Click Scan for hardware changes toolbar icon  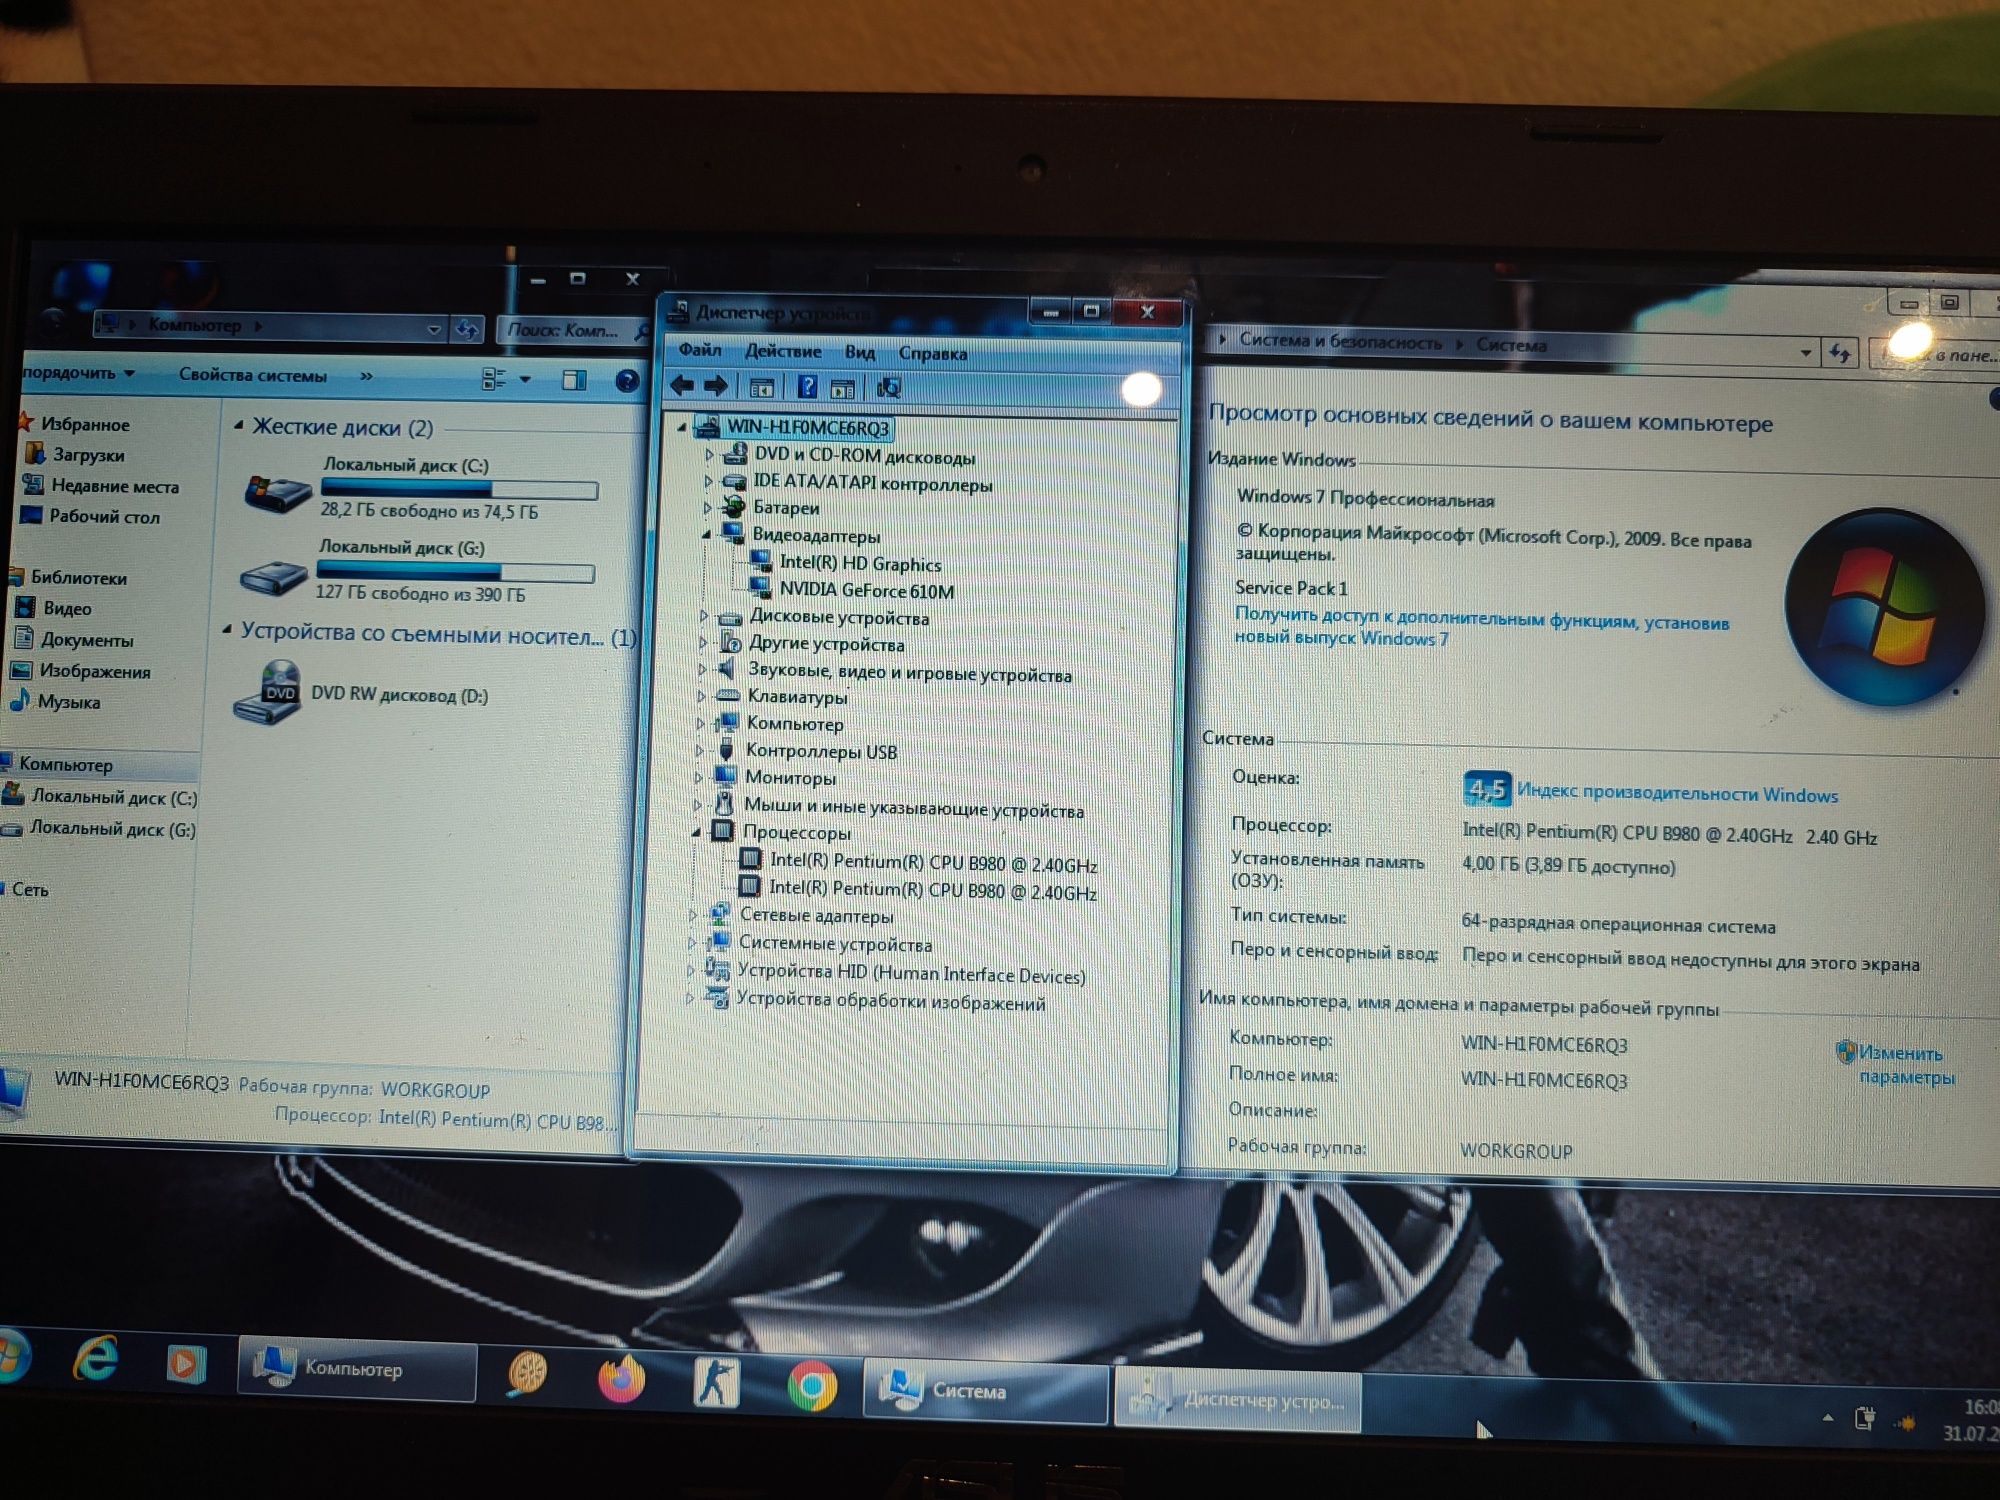[888, 388]
